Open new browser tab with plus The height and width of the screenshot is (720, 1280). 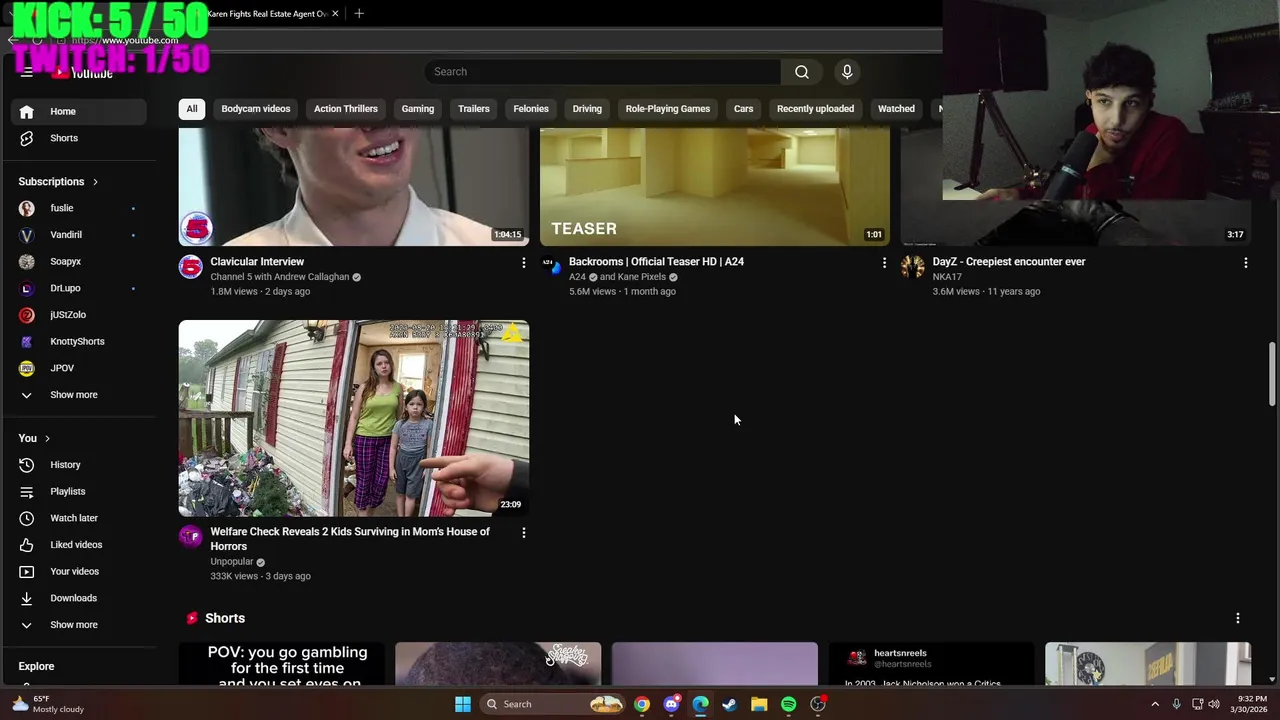pos(359,14)
